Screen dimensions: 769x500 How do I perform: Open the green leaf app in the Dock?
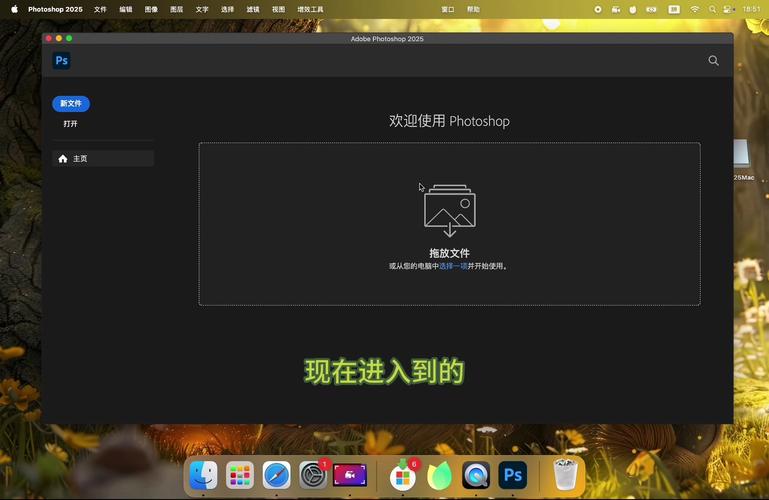[x=439, y=475]
